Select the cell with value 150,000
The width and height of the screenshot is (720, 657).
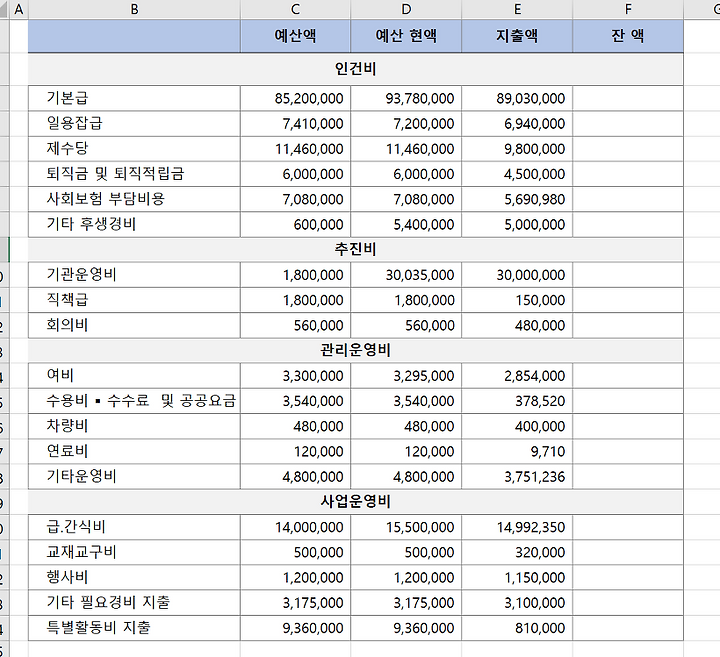point(518,300)
